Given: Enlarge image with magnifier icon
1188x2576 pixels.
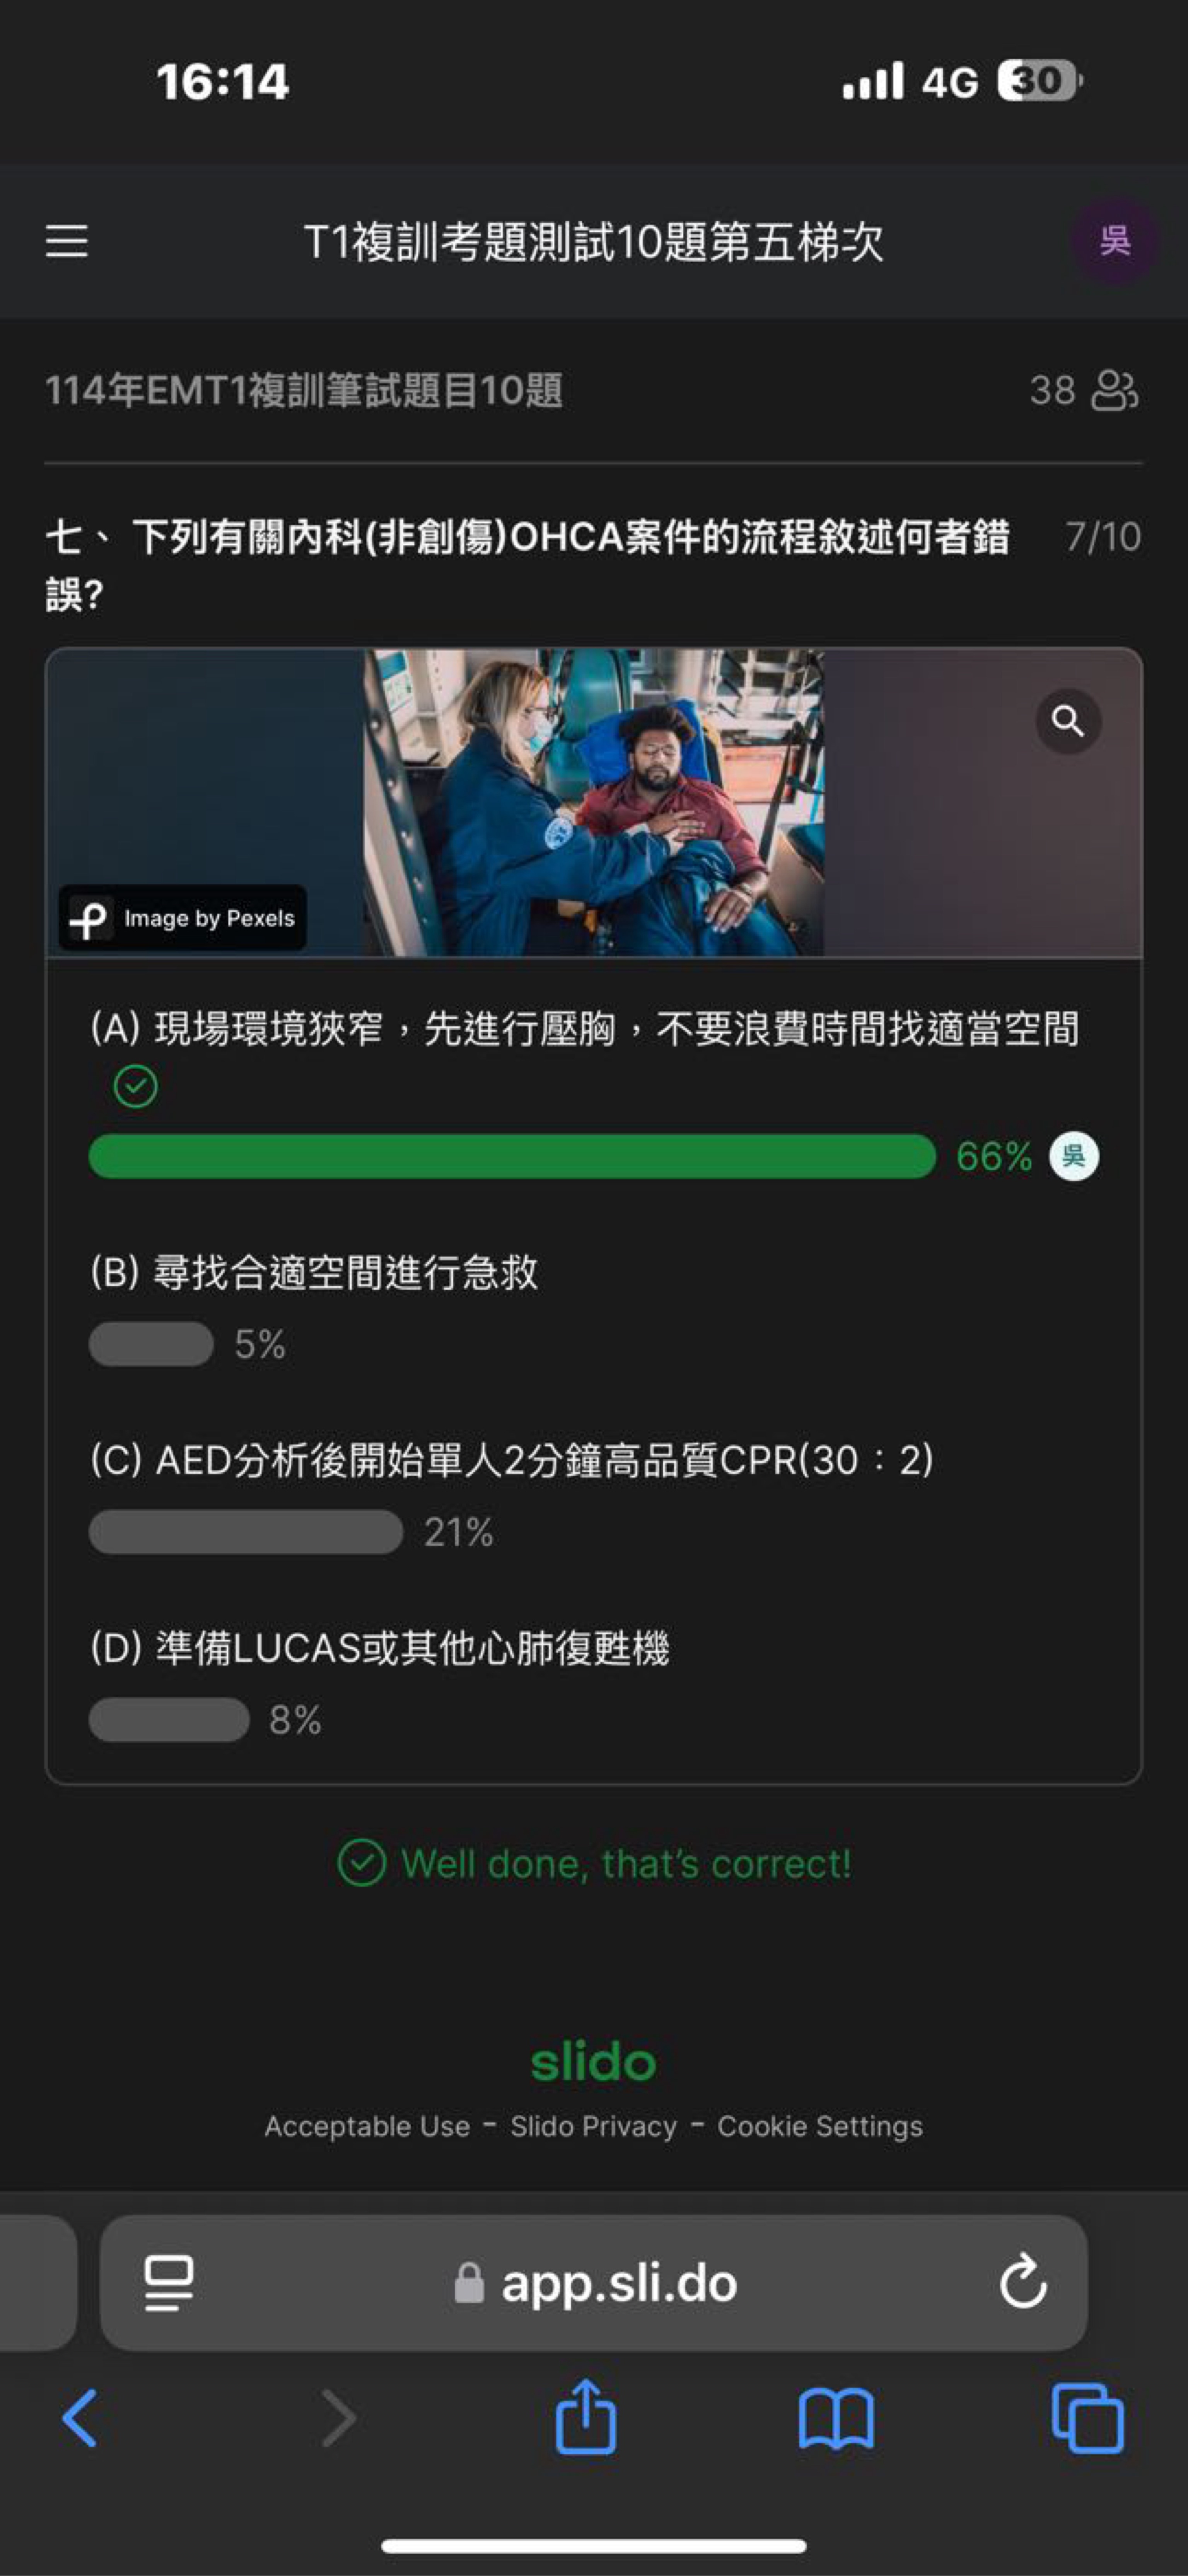Looking at the screenshot, I should [1068, 721].
